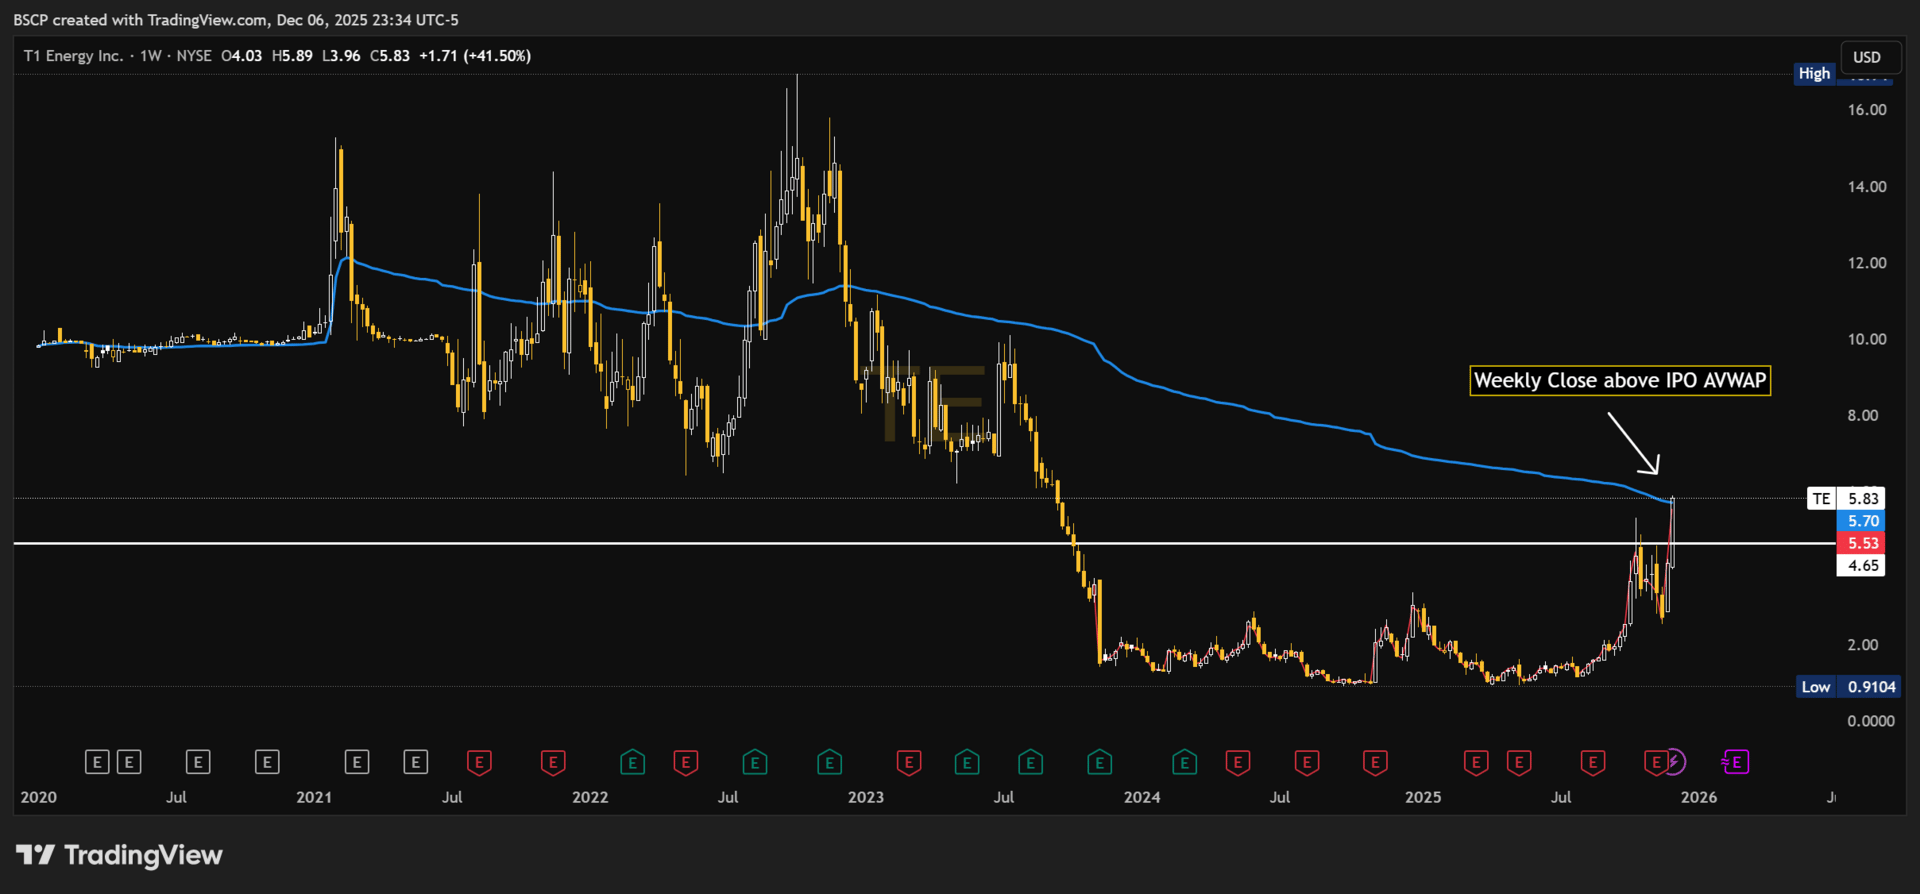Click the 2.00 price axis label
The height and width of the screenshot is (894, 1920).
pos(1863,645)
